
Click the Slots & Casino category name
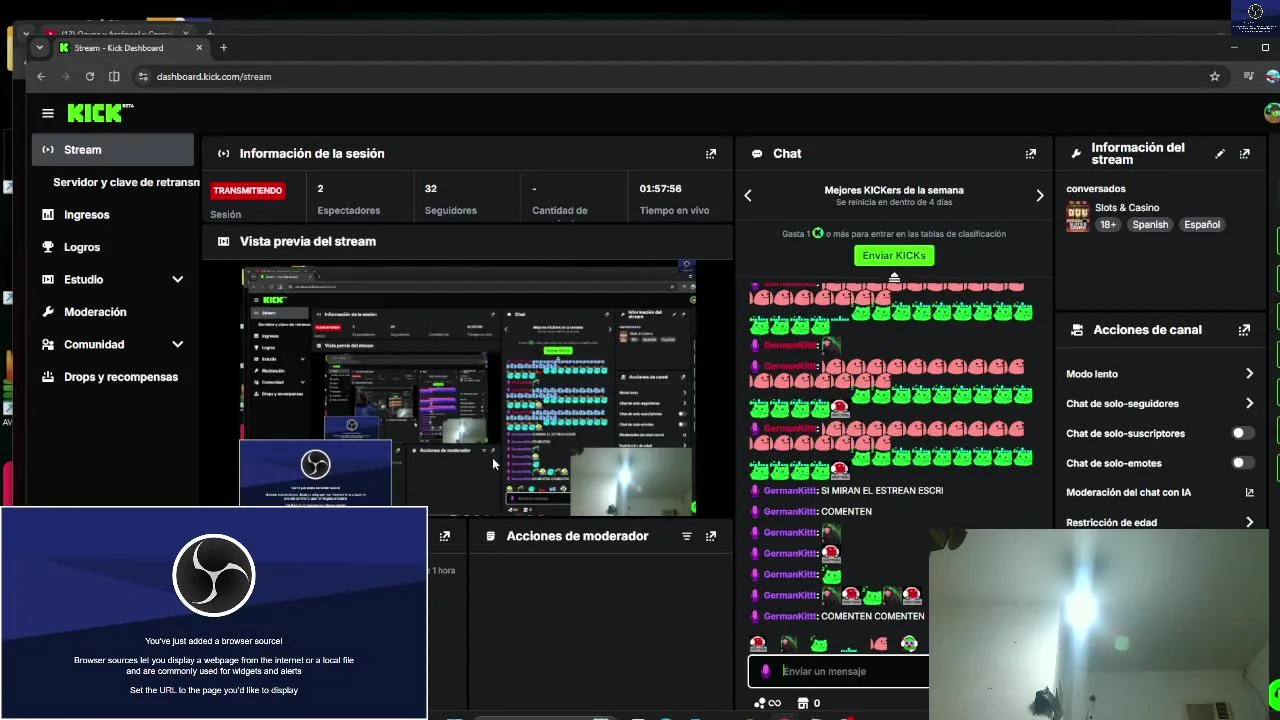(1127, 208)
